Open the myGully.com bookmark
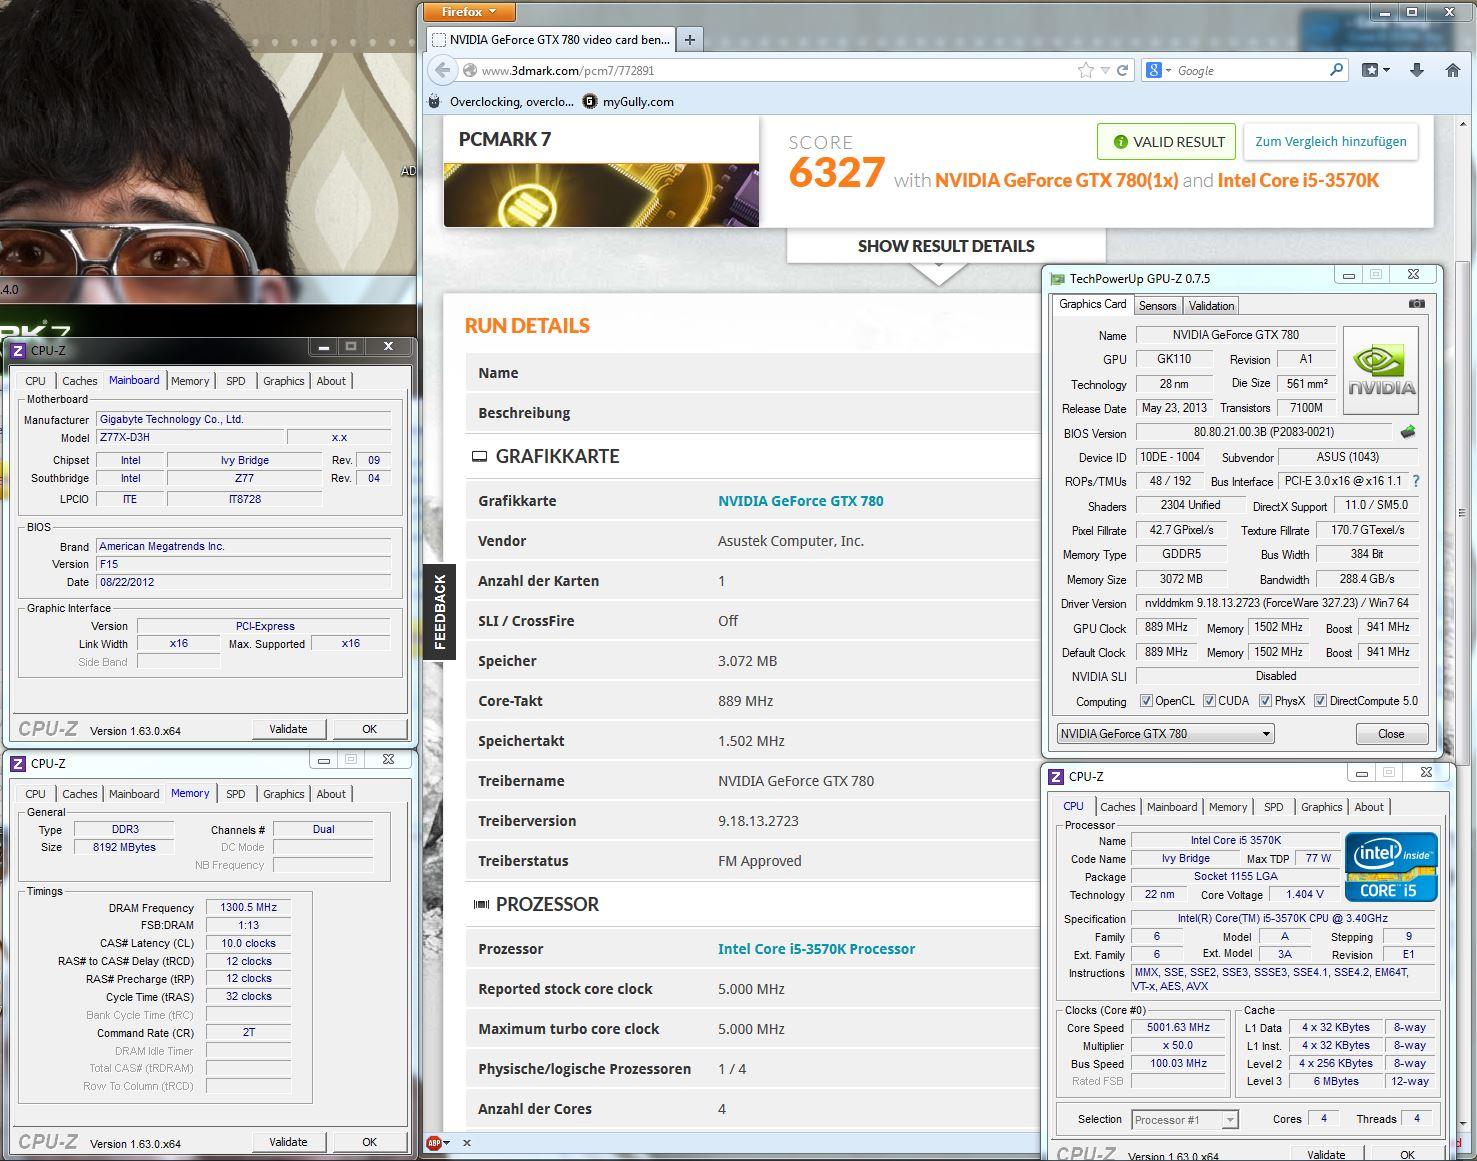This screenshot has height=1161, width=1477. (628, 101)
